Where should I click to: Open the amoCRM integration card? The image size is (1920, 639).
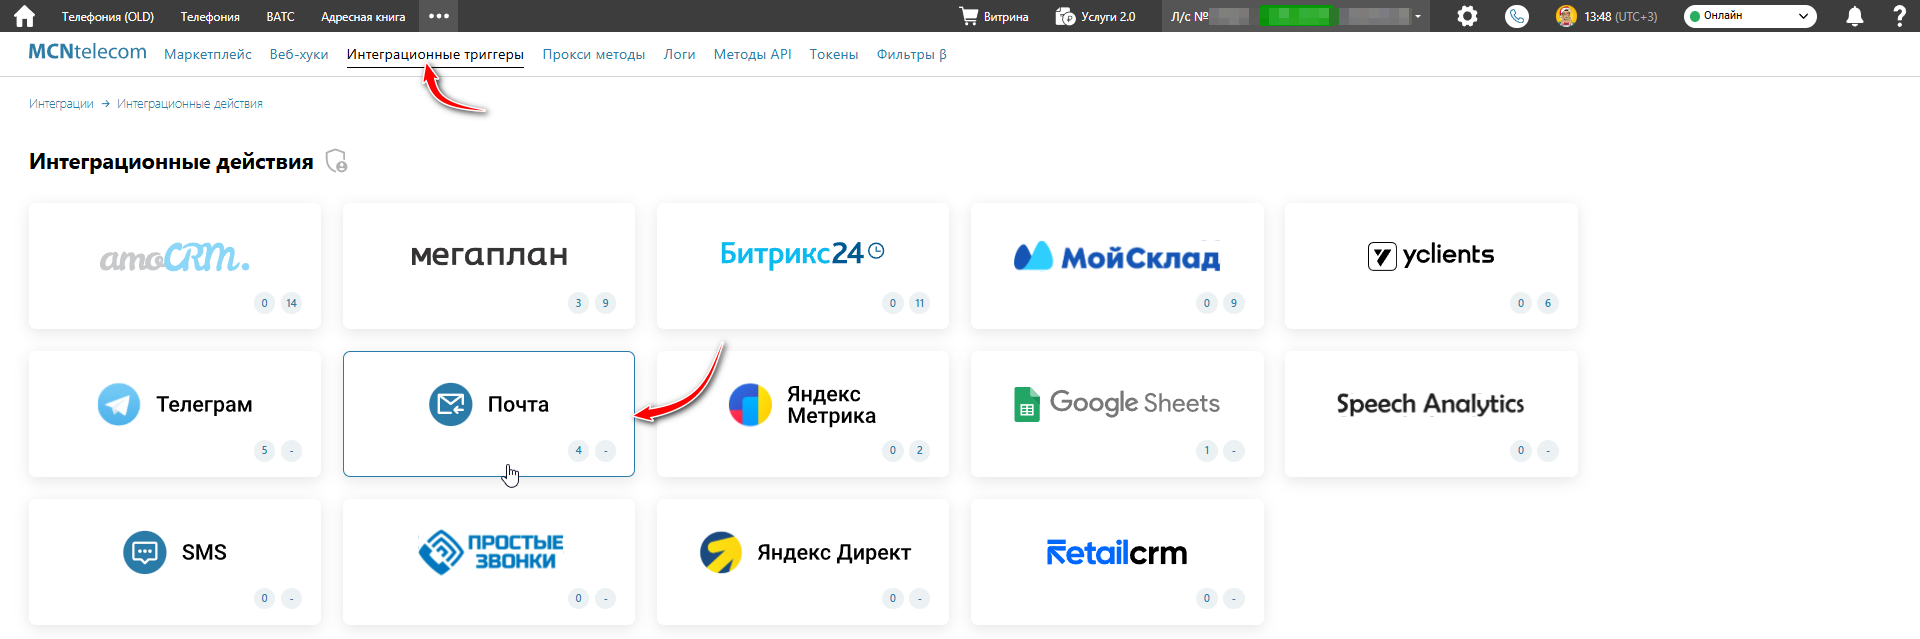pos(175,266)
